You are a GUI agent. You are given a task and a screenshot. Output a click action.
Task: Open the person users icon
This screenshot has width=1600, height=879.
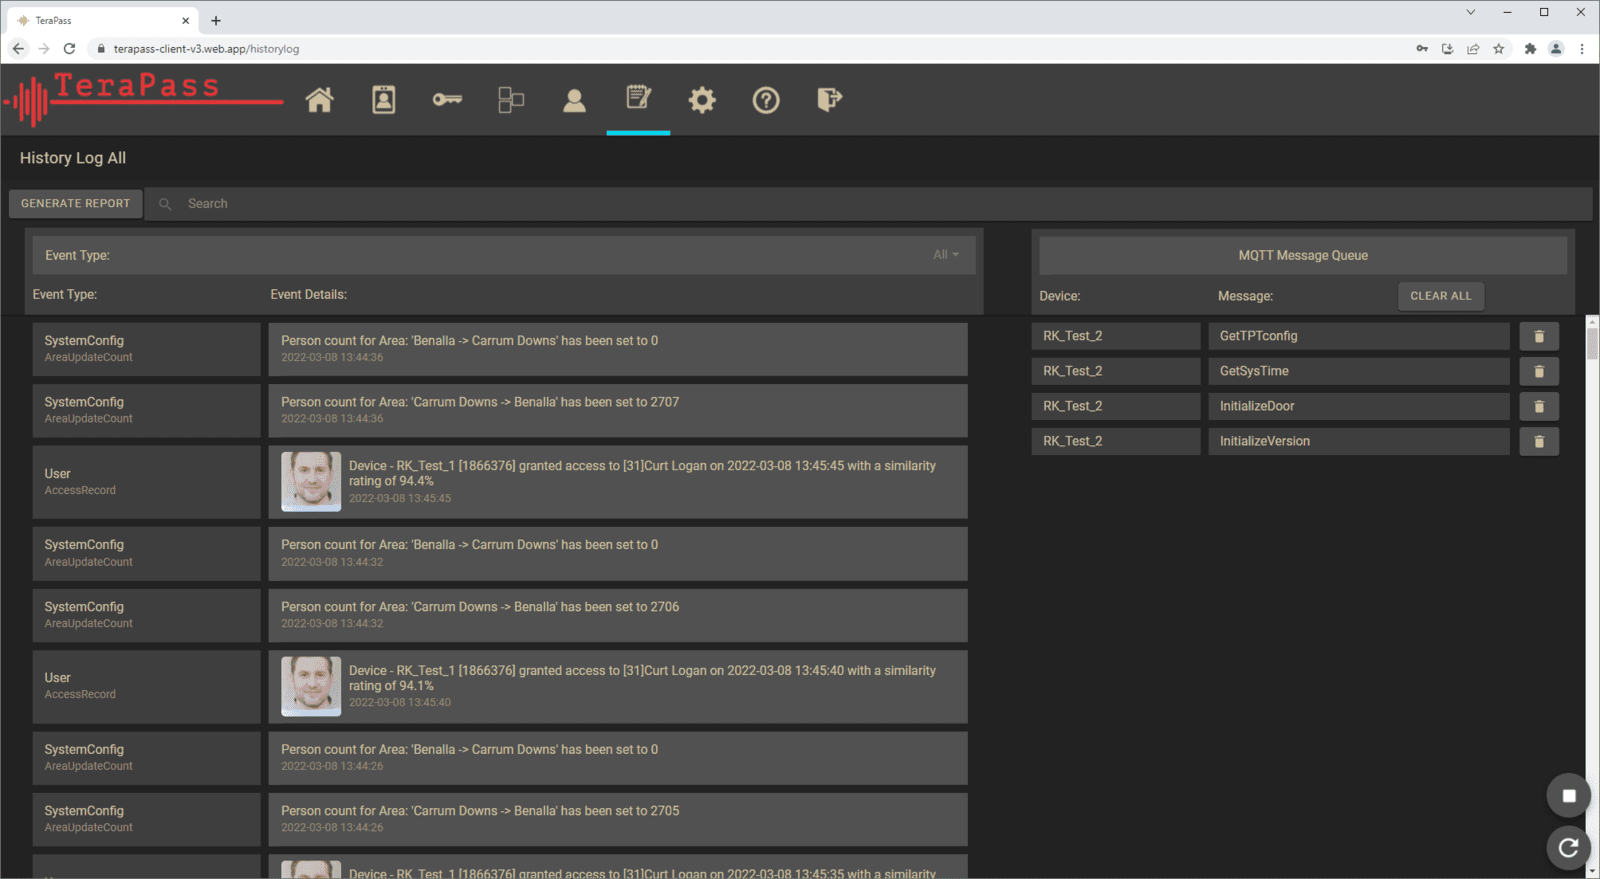(x=574, y=100)
